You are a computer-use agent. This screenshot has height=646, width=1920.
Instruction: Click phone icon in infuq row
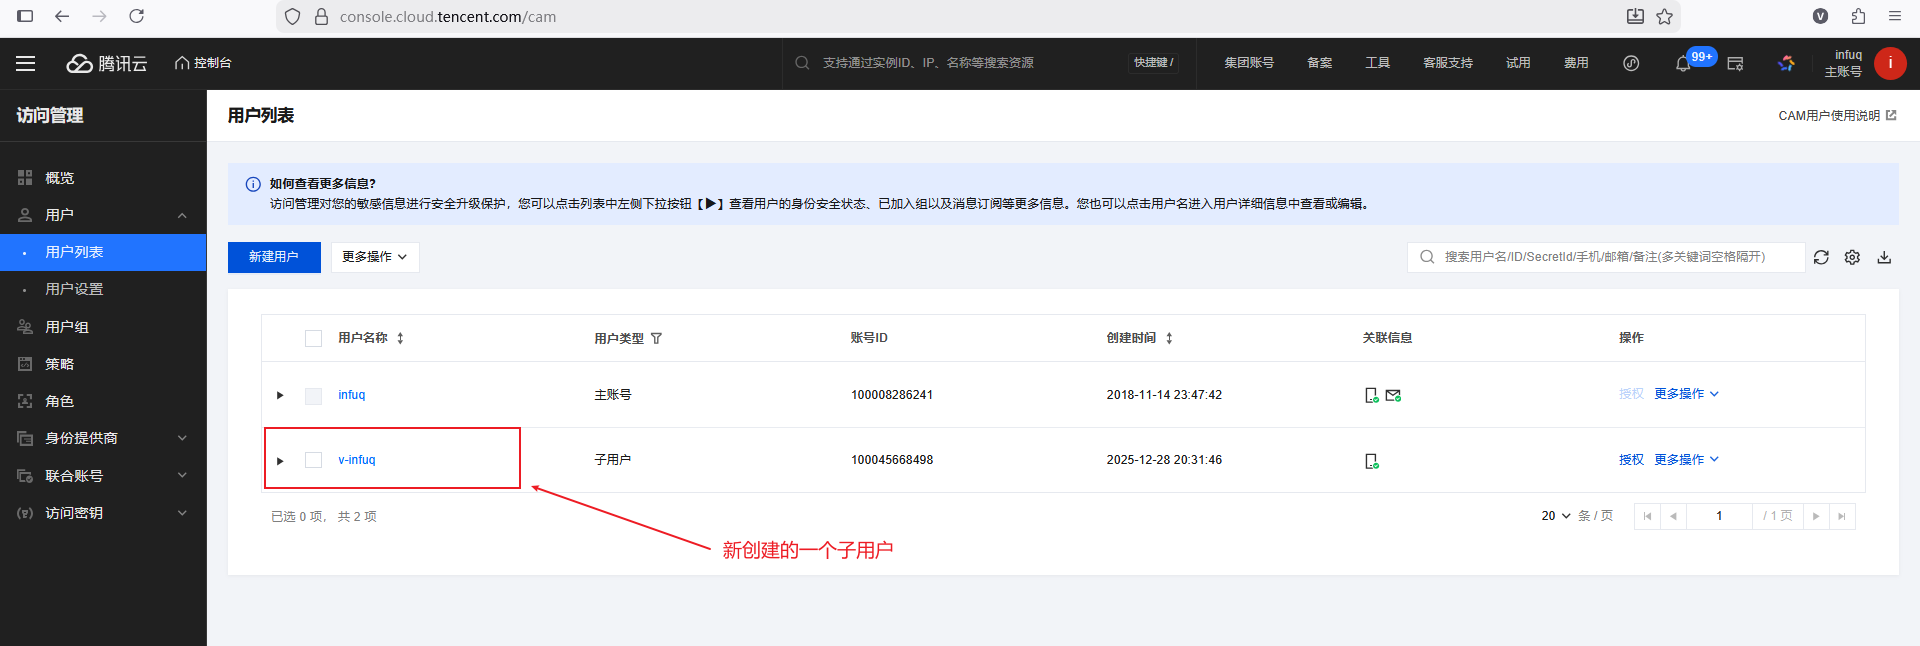pos(1372,395)
